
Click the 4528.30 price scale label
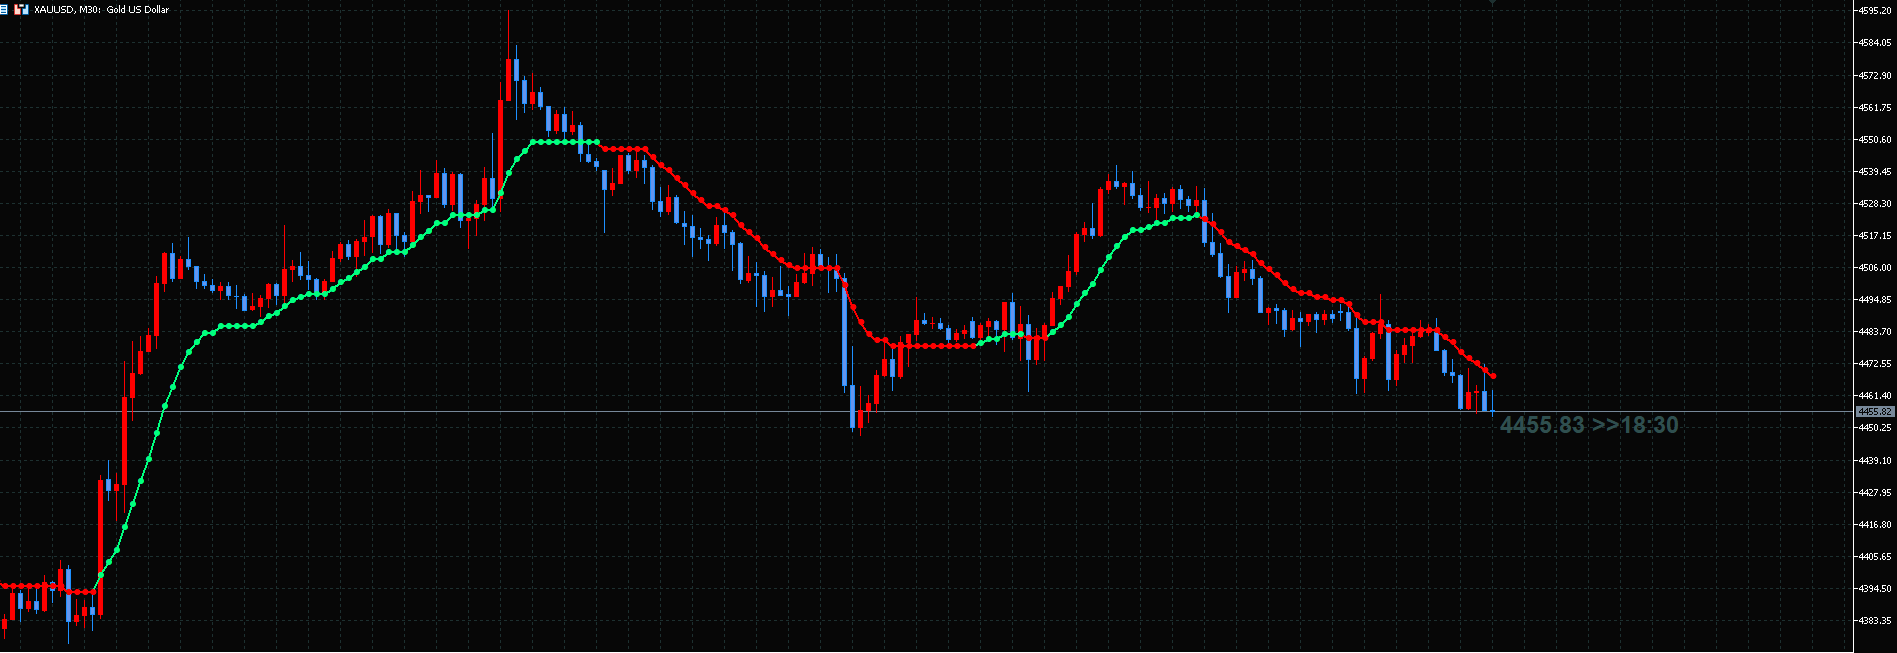click(1875, 204)
